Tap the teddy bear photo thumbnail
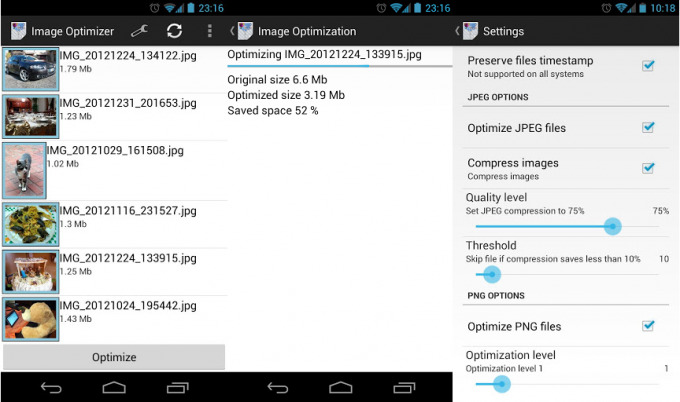The image size is (680, 402). (x=24, y=319)
